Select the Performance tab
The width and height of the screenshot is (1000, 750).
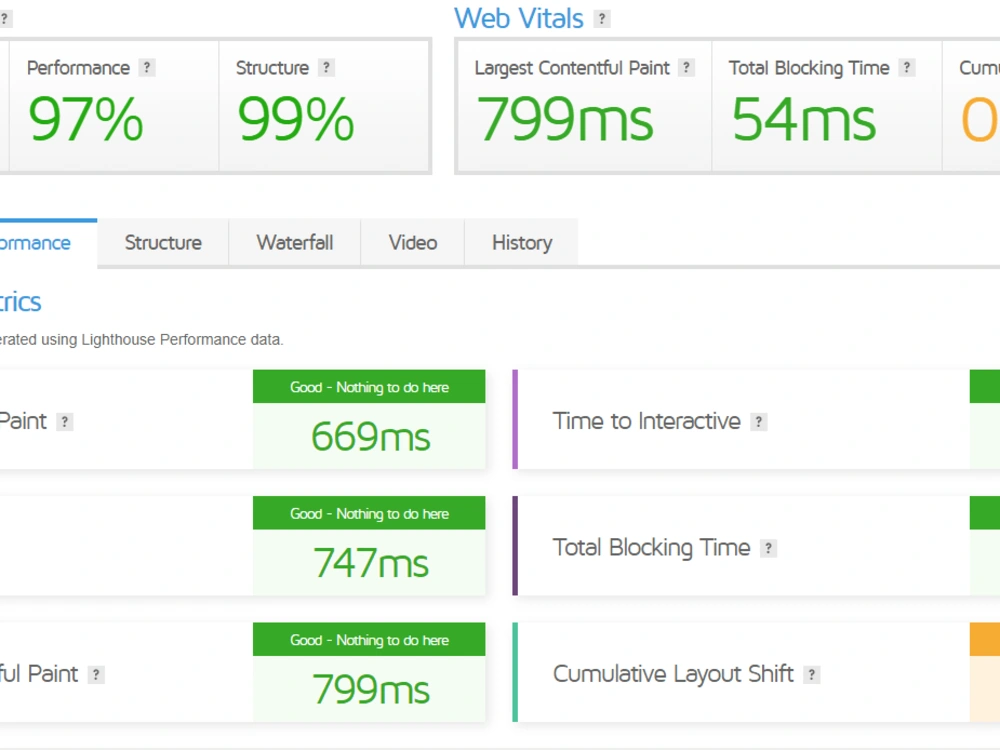tap(35, 242)
